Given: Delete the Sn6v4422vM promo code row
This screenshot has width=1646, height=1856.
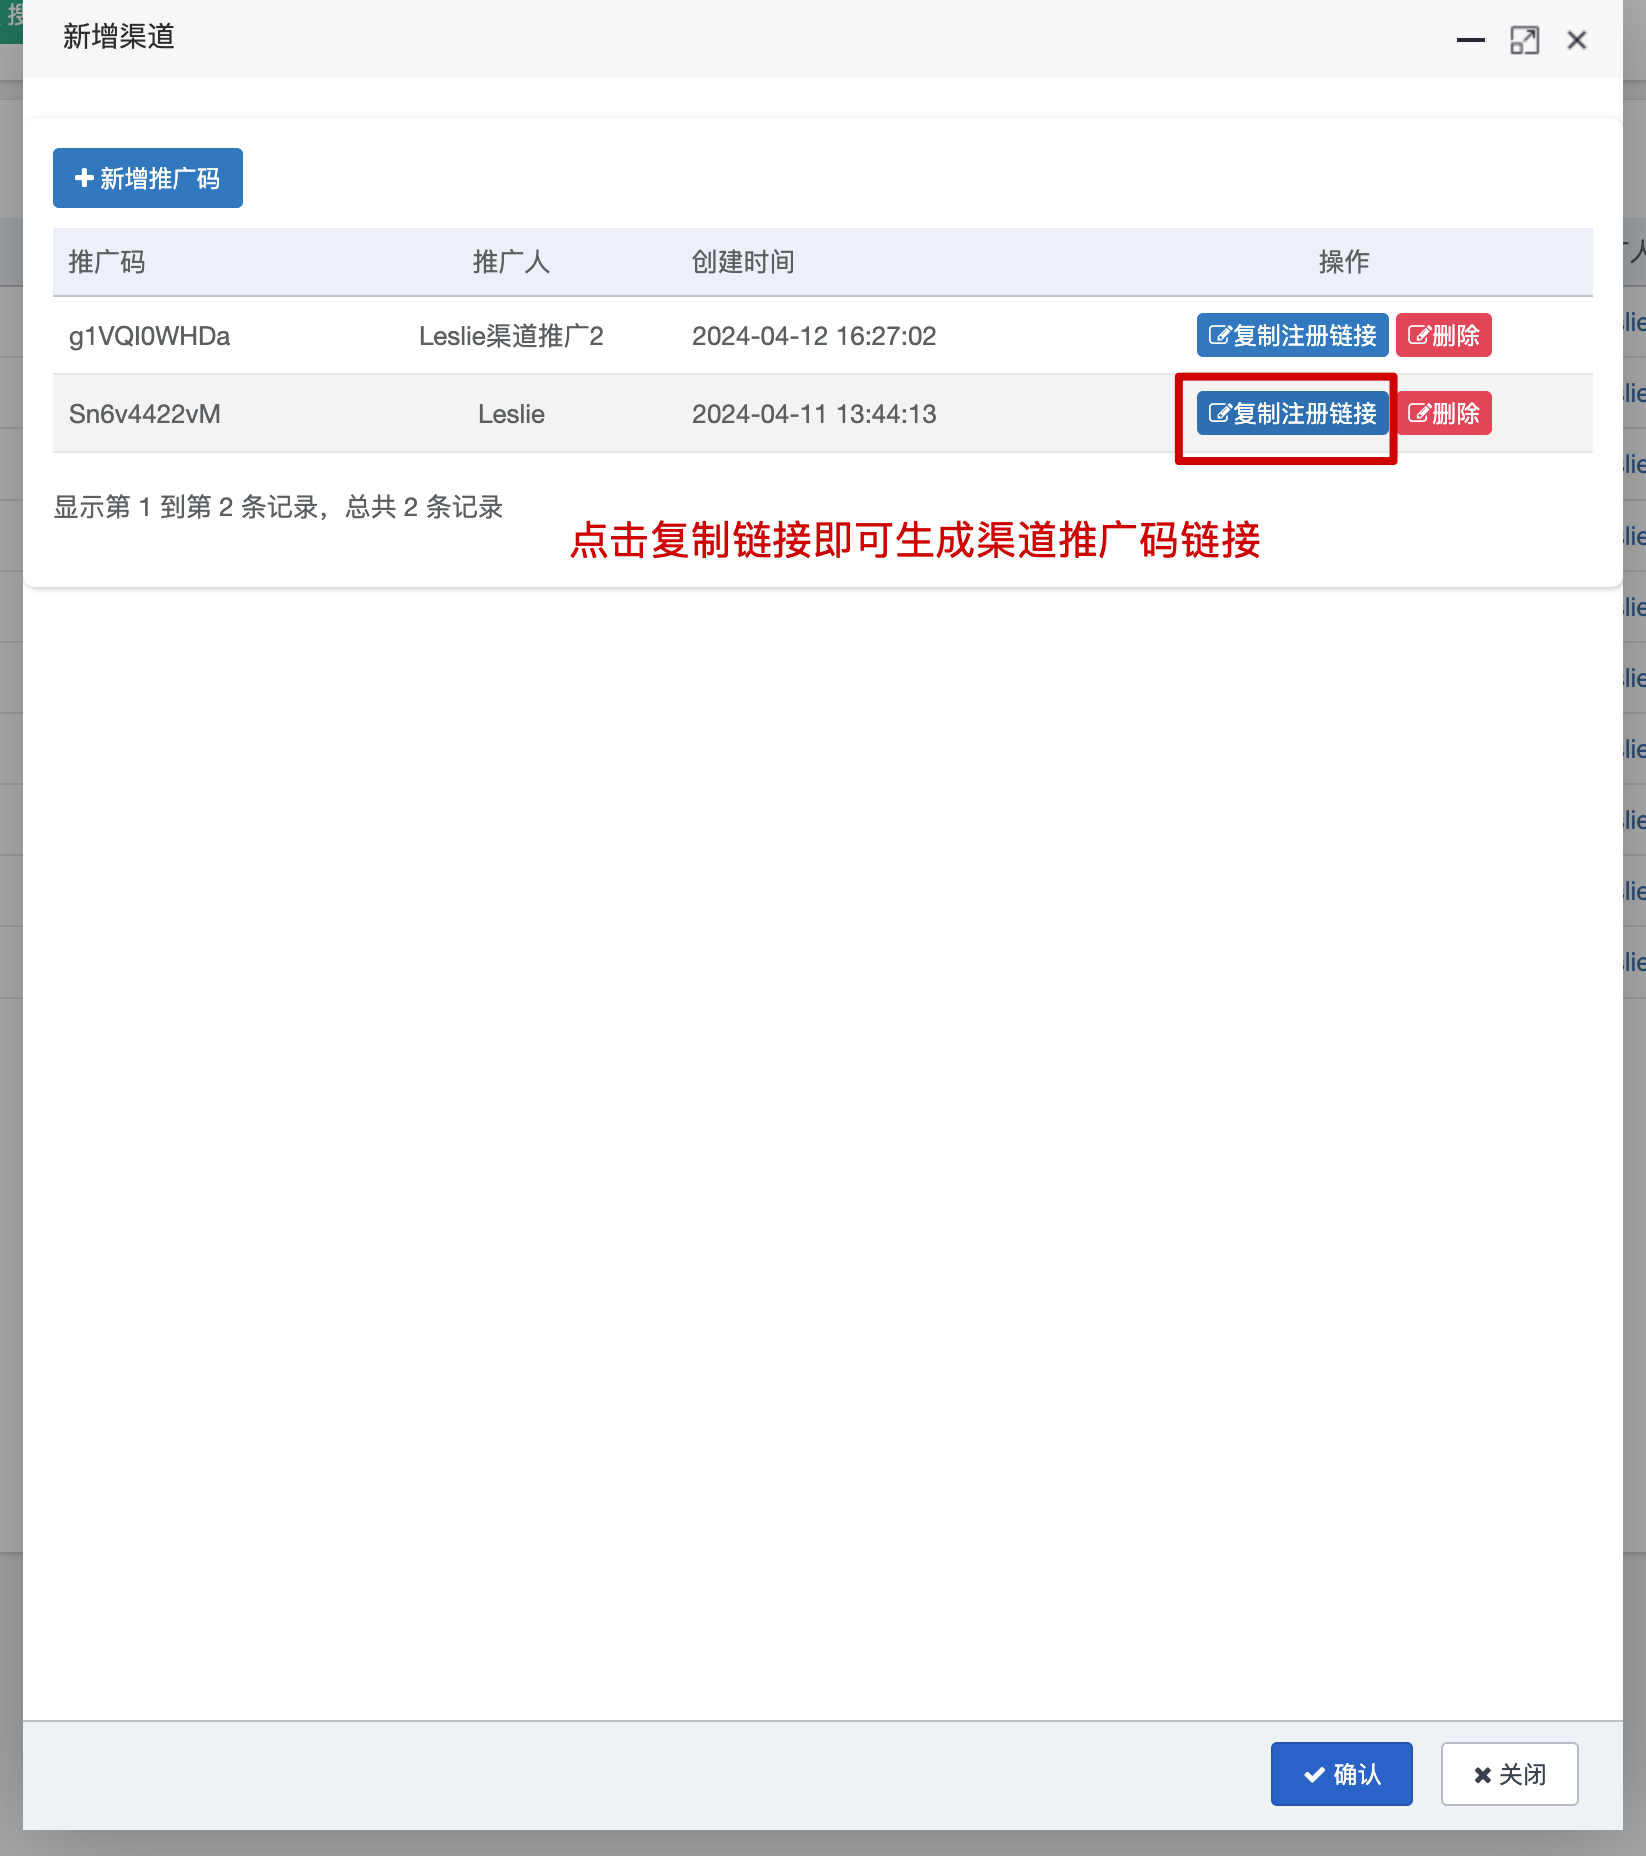Looking at the screenshot, I should tap(1443, 413).
